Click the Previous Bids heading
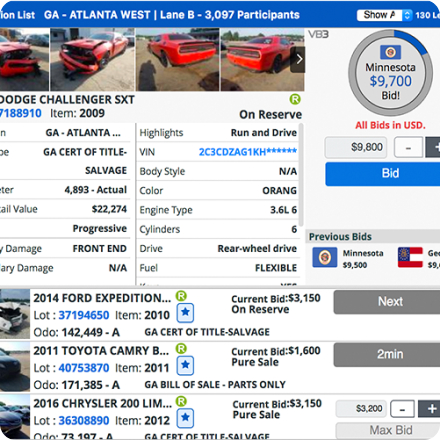The height and width of the screenshot is (440, 440). [x=340, y=237]
